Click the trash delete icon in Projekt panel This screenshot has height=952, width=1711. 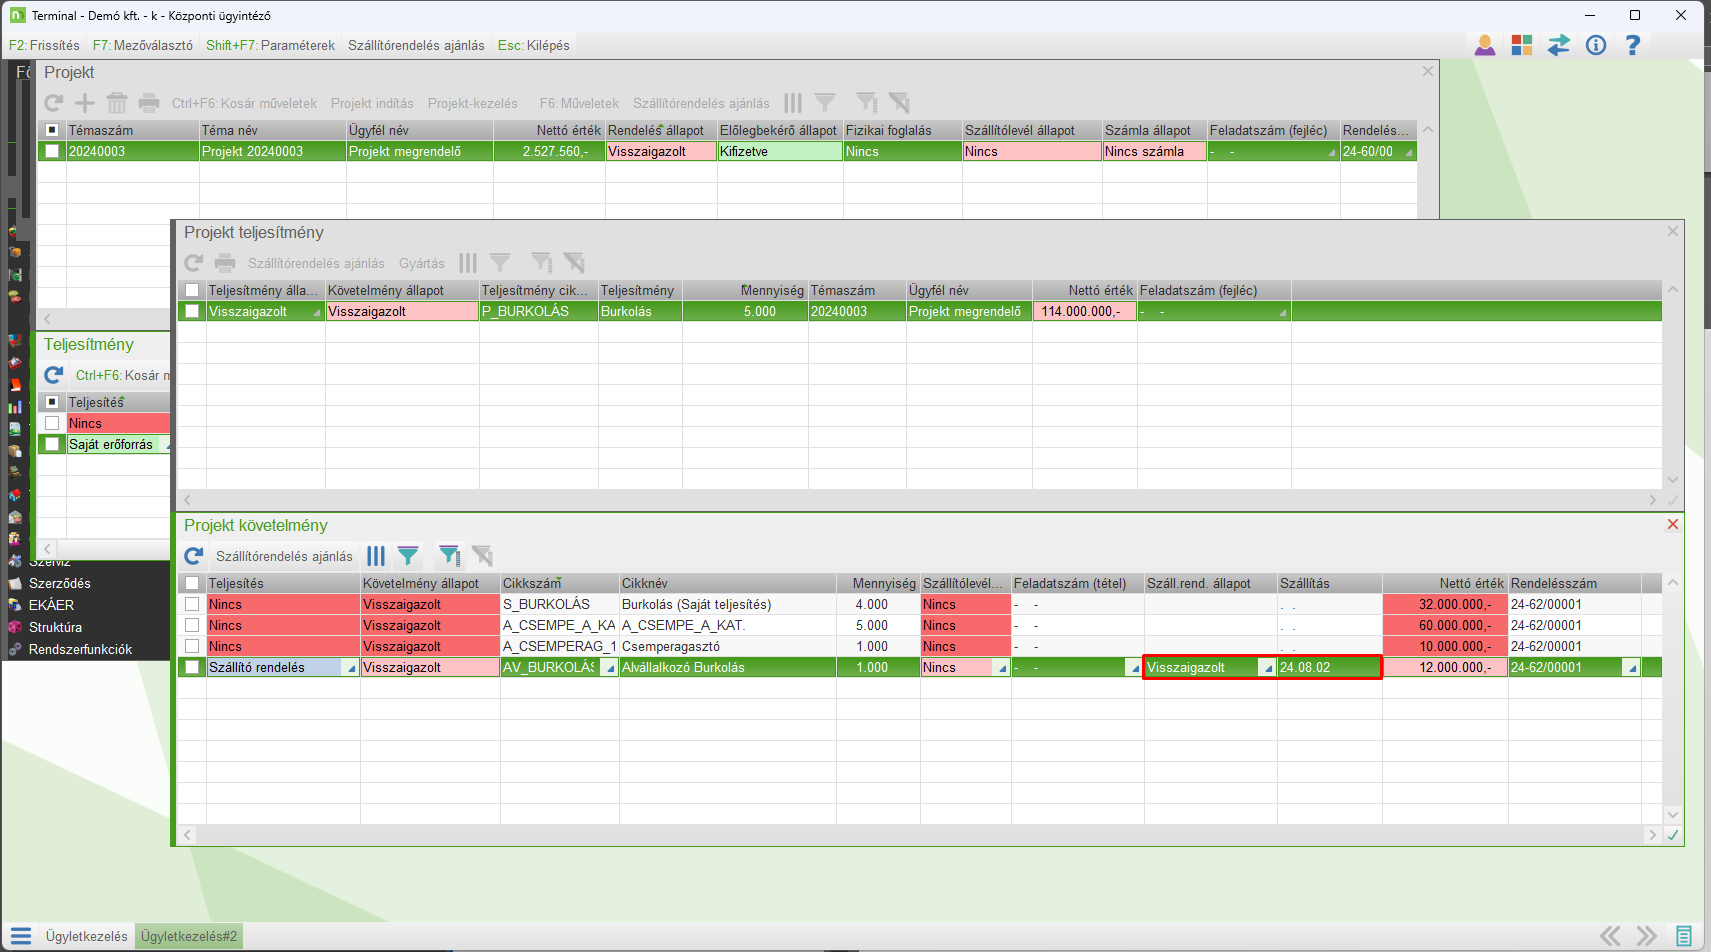[x=117, y=103]
